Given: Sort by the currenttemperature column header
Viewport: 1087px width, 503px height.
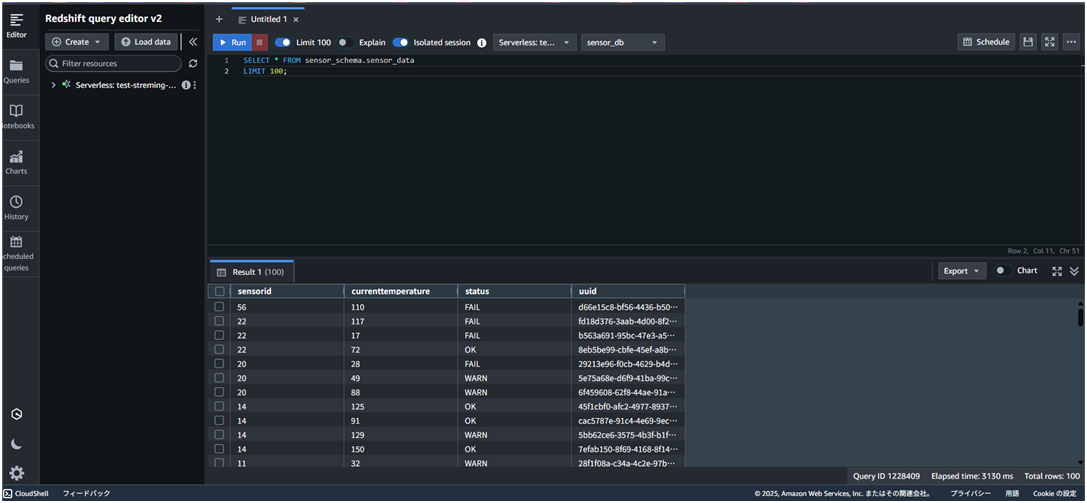Looking at the screenshot, I should point(401,291).
